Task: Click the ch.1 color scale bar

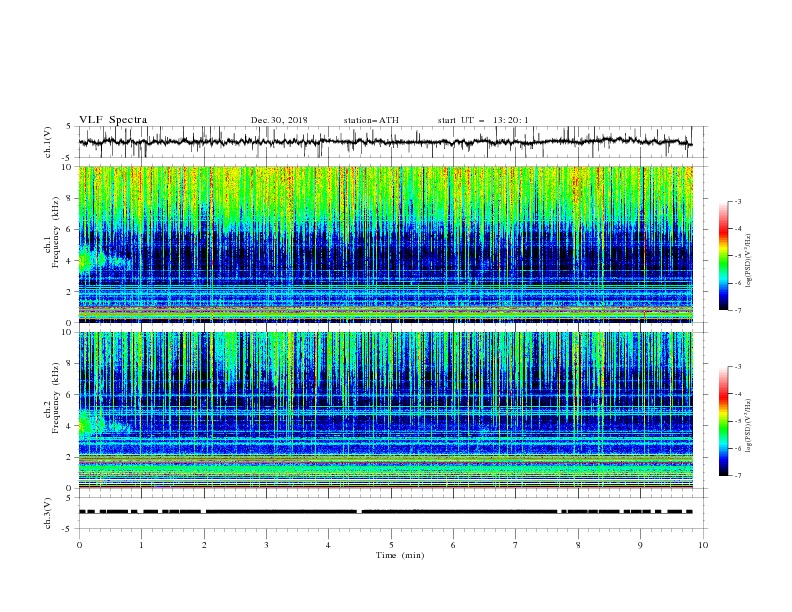Action: [x=723, y=256]
